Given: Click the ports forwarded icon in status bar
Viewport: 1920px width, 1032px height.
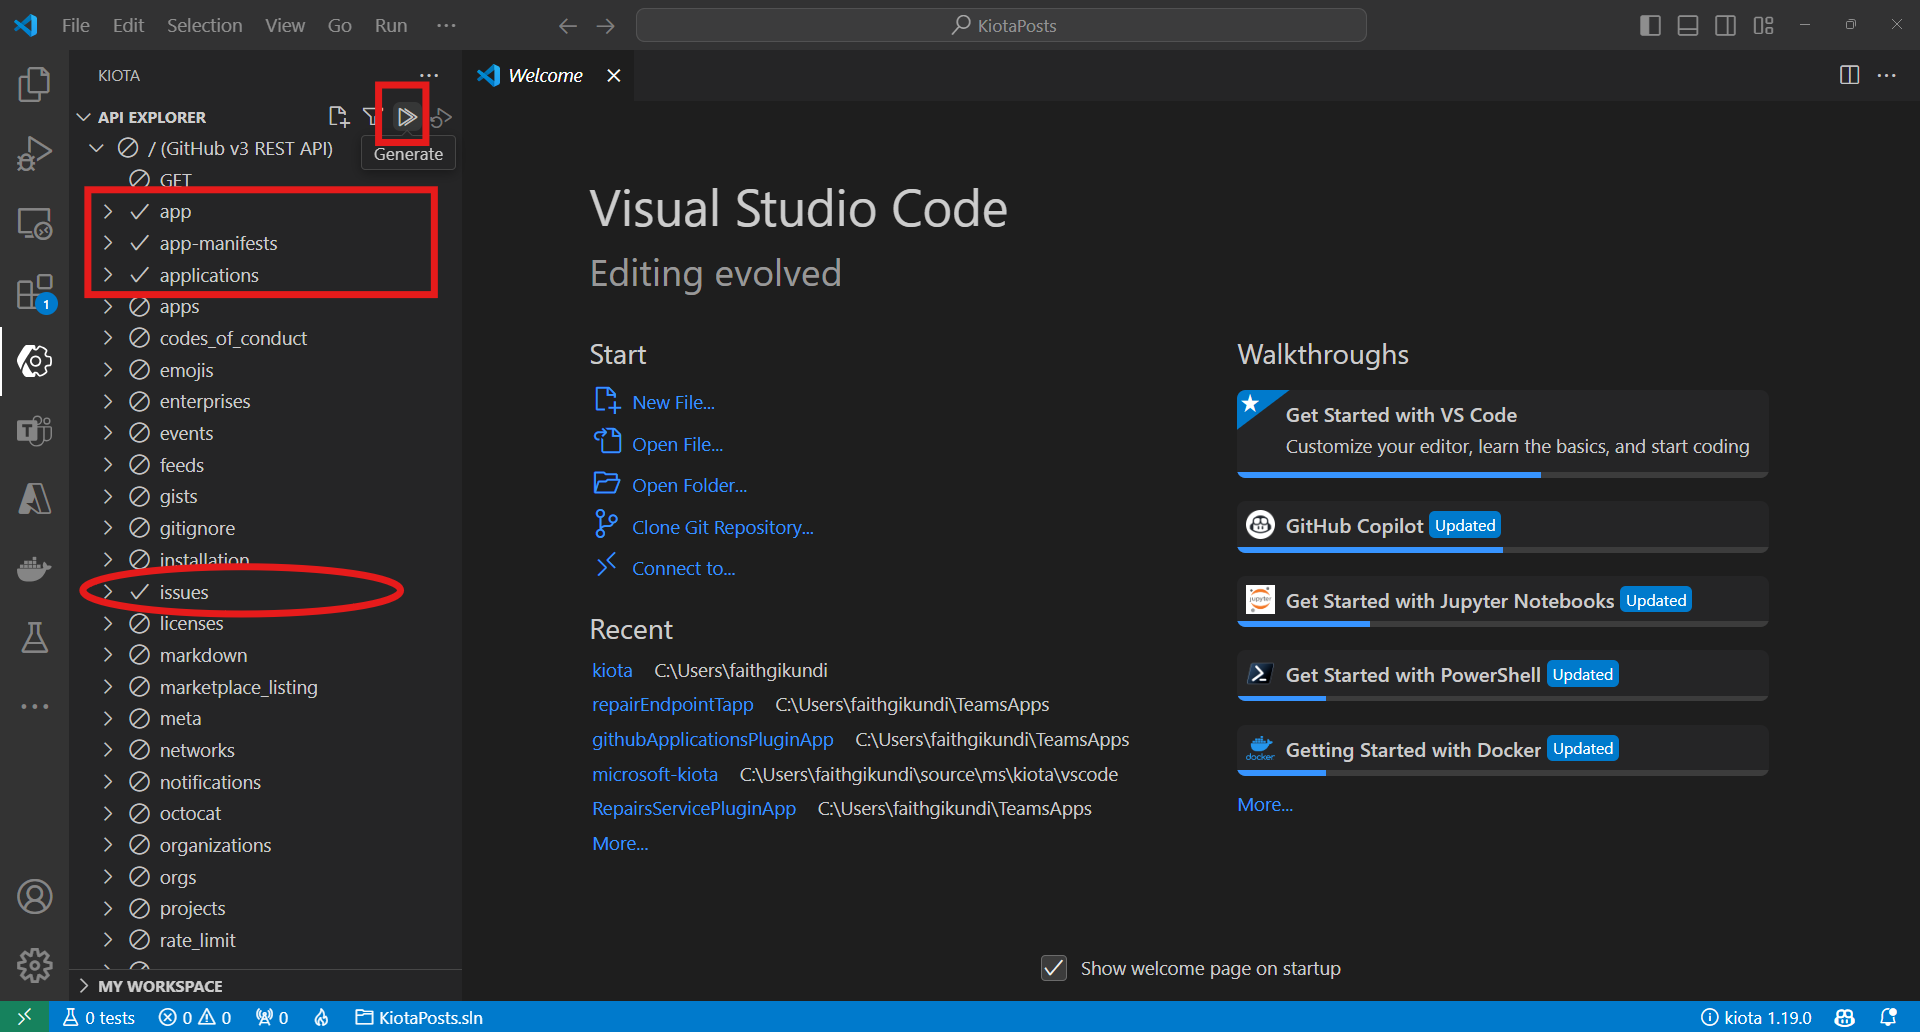Looking at the screenshot, I should pyautogui.click(x=272, y=1017).
